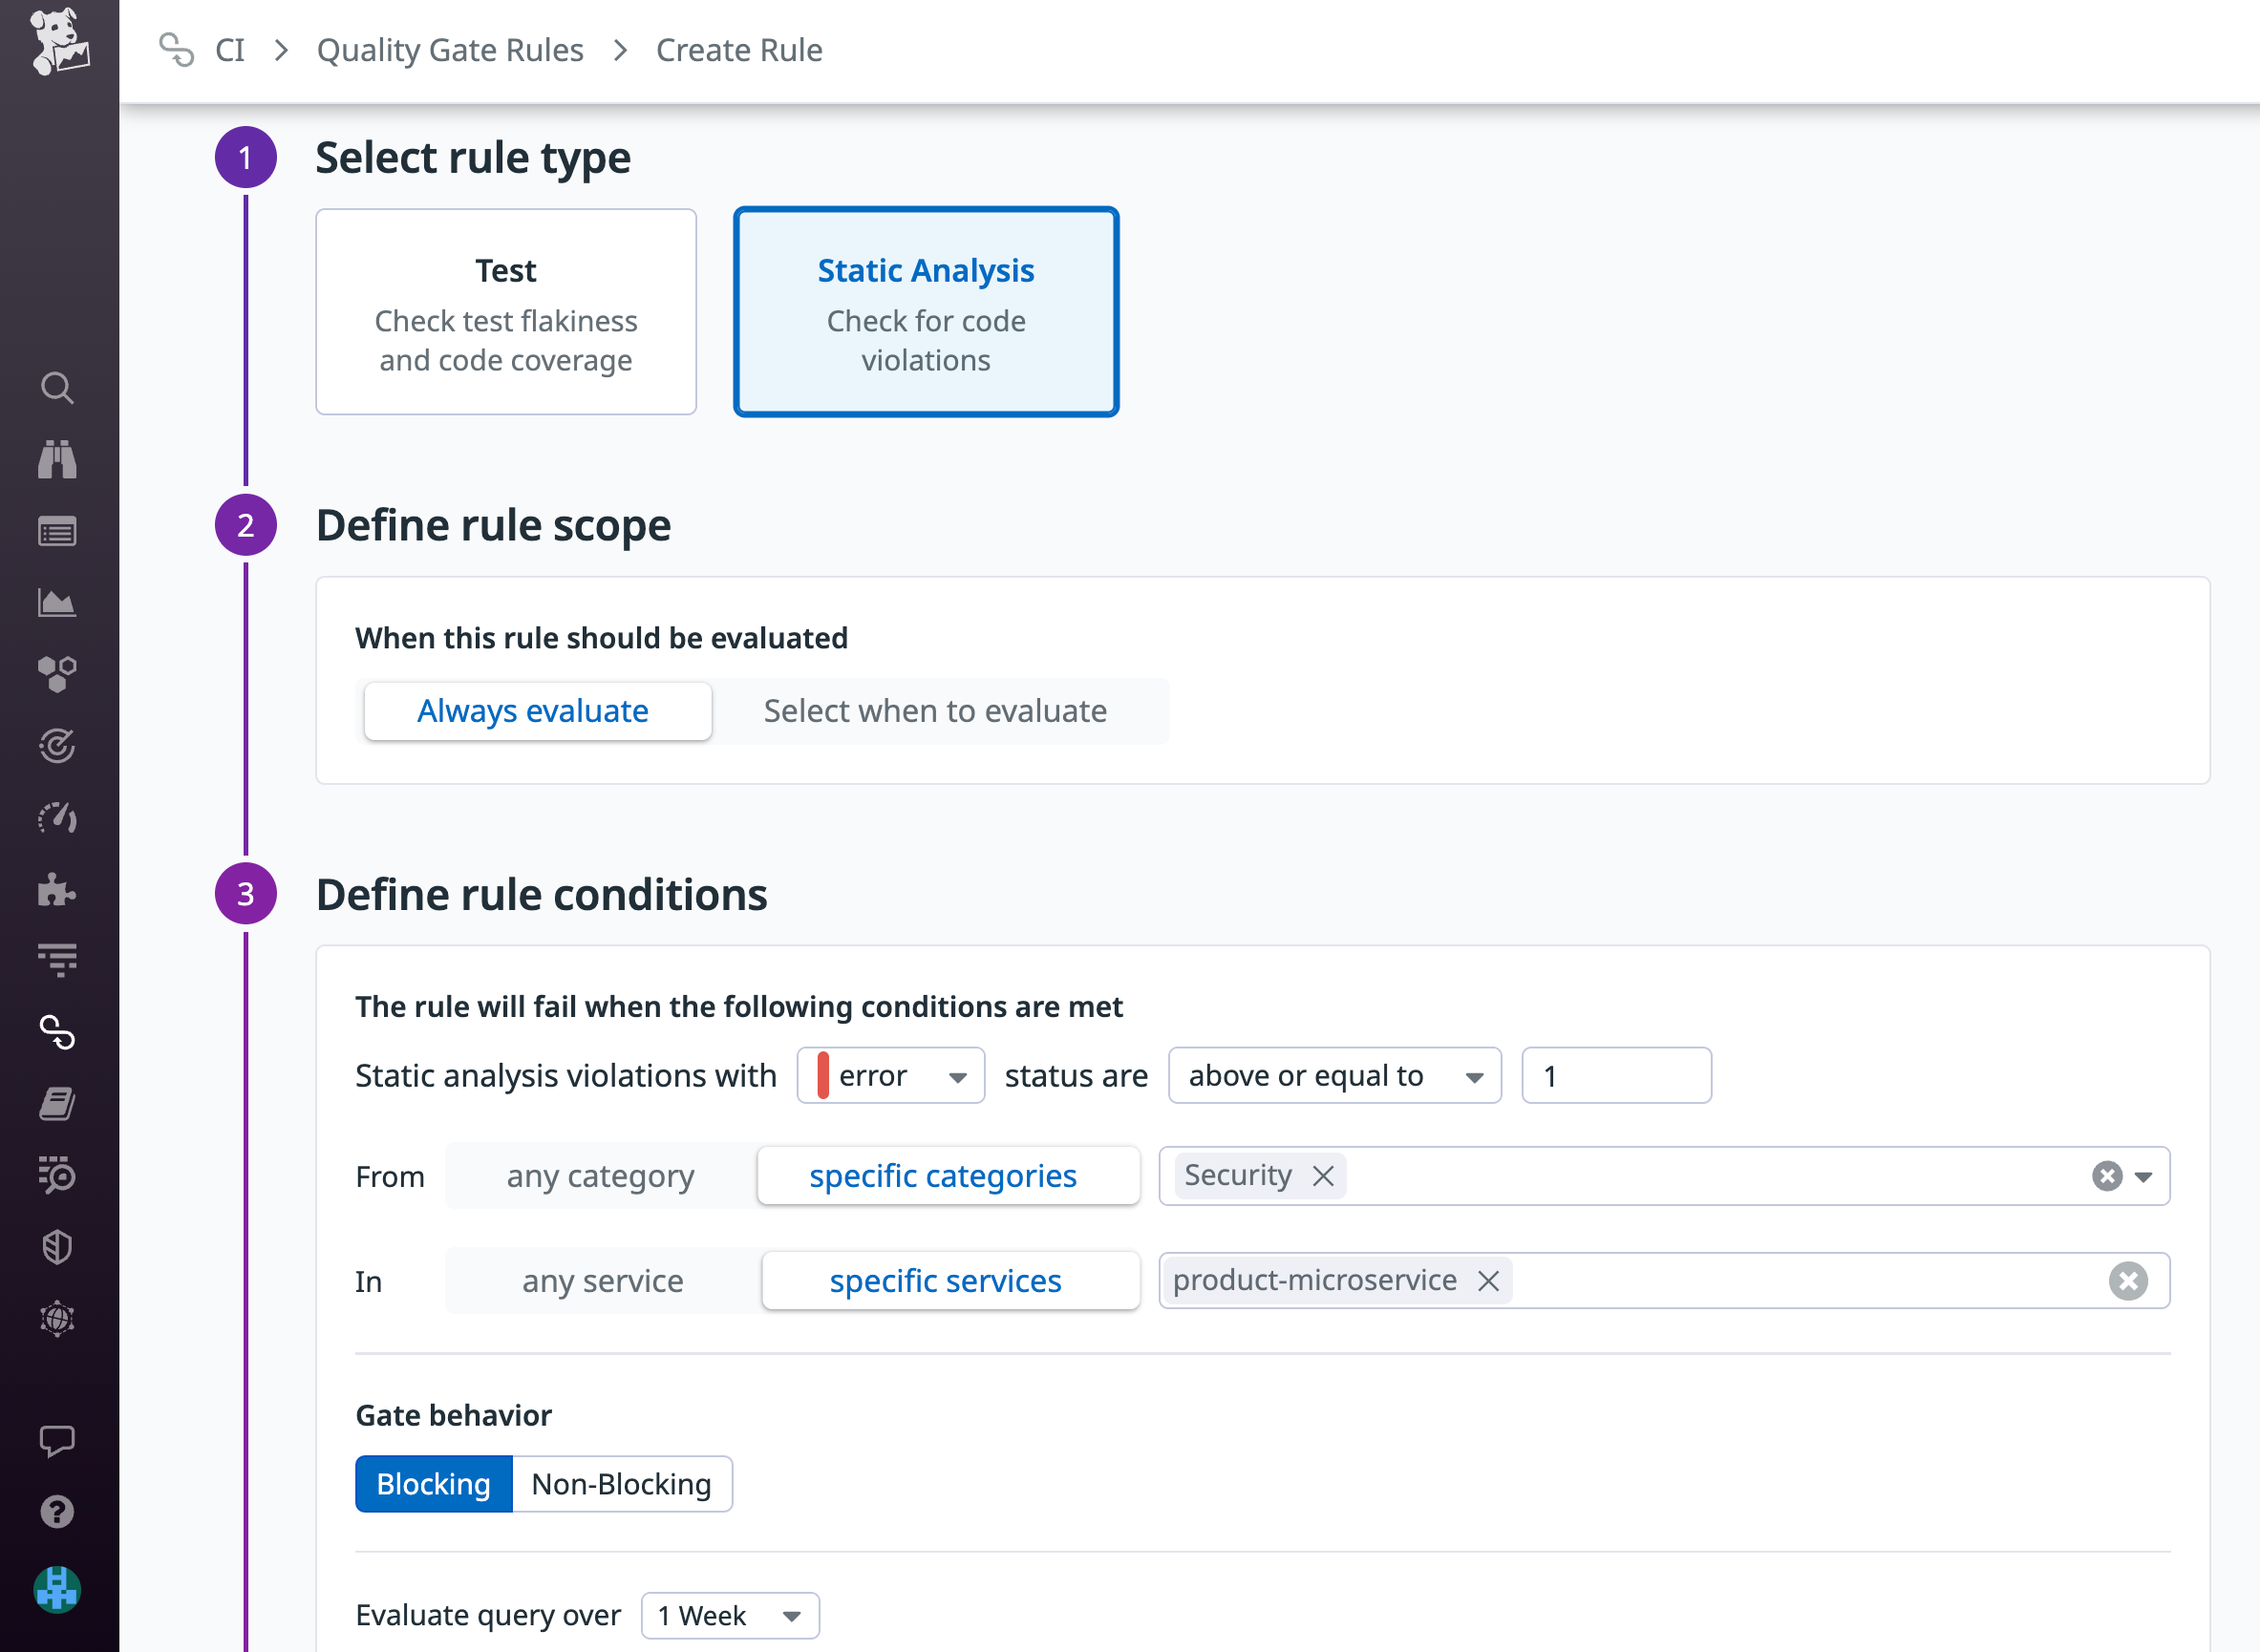Switch evaluation to Select when to evaluate

[934, 711]
